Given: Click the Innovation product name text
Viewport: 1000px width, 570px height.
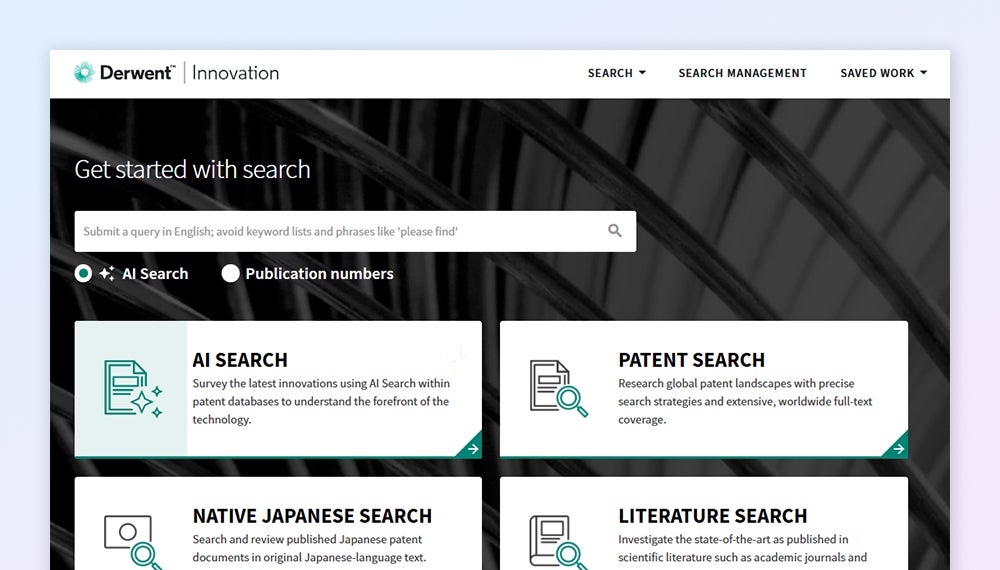Looking at the screenshot, I should 235,73.
